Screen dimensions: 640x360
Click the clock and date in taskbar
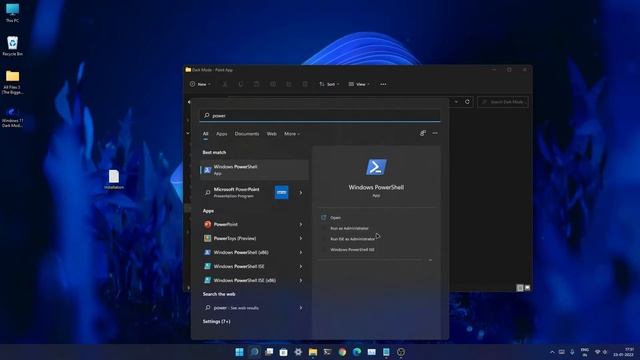coord(623,352)
